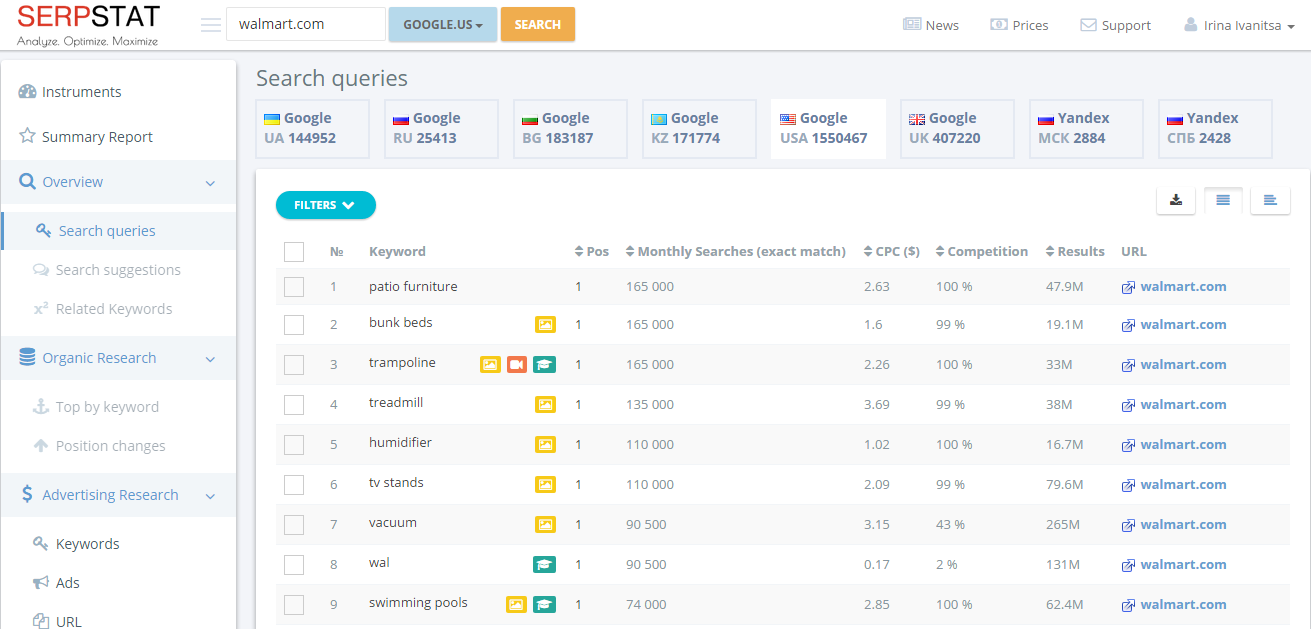
Task: Click the star icon beside Summary Report
Action: pos(27,136)
